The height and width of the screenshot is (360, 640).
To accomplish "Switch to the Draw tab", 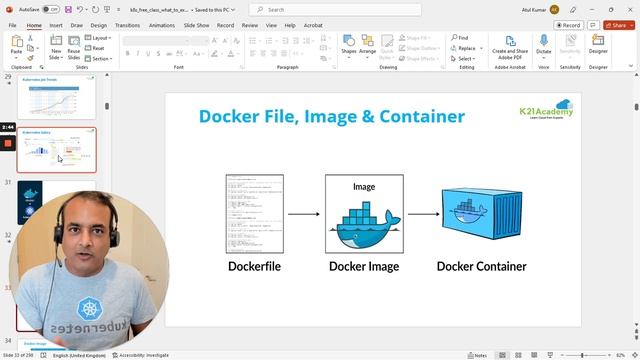I will pyautogui.click(x=76, y=25).
